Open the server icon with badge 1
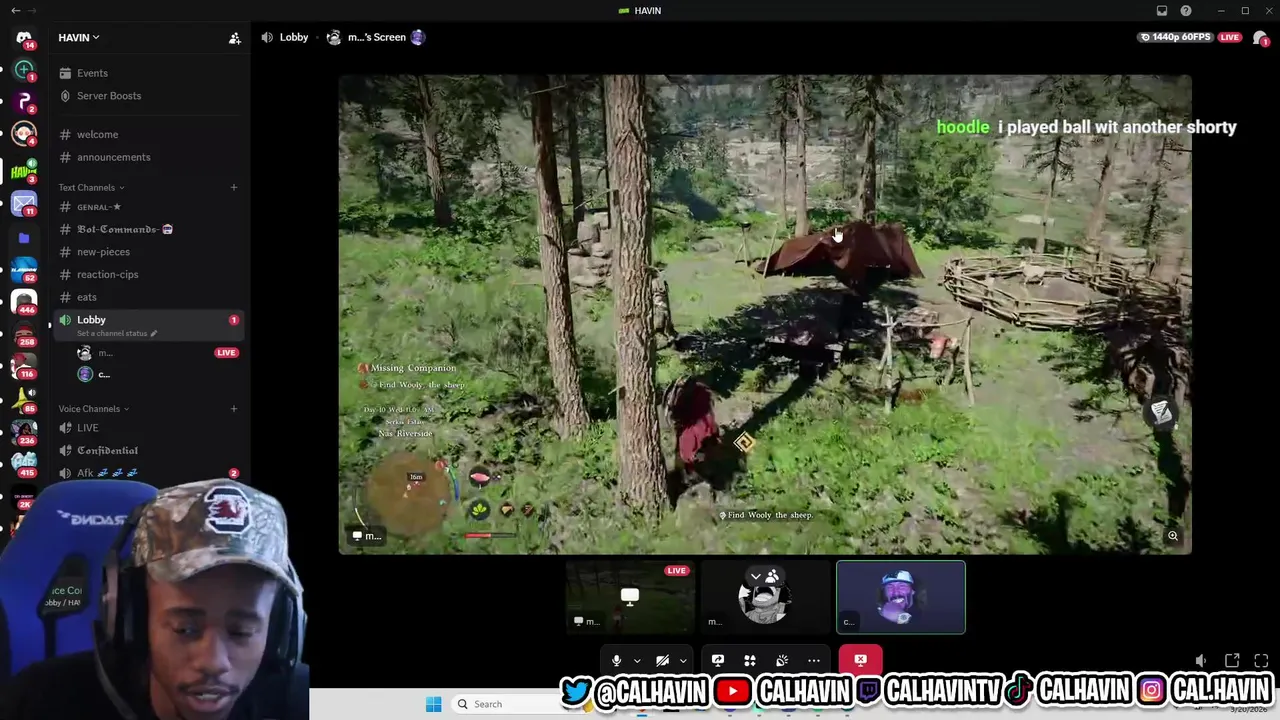Image resolution: width=1280 pixels, height=720 pixels. click(x=24, y=70)
